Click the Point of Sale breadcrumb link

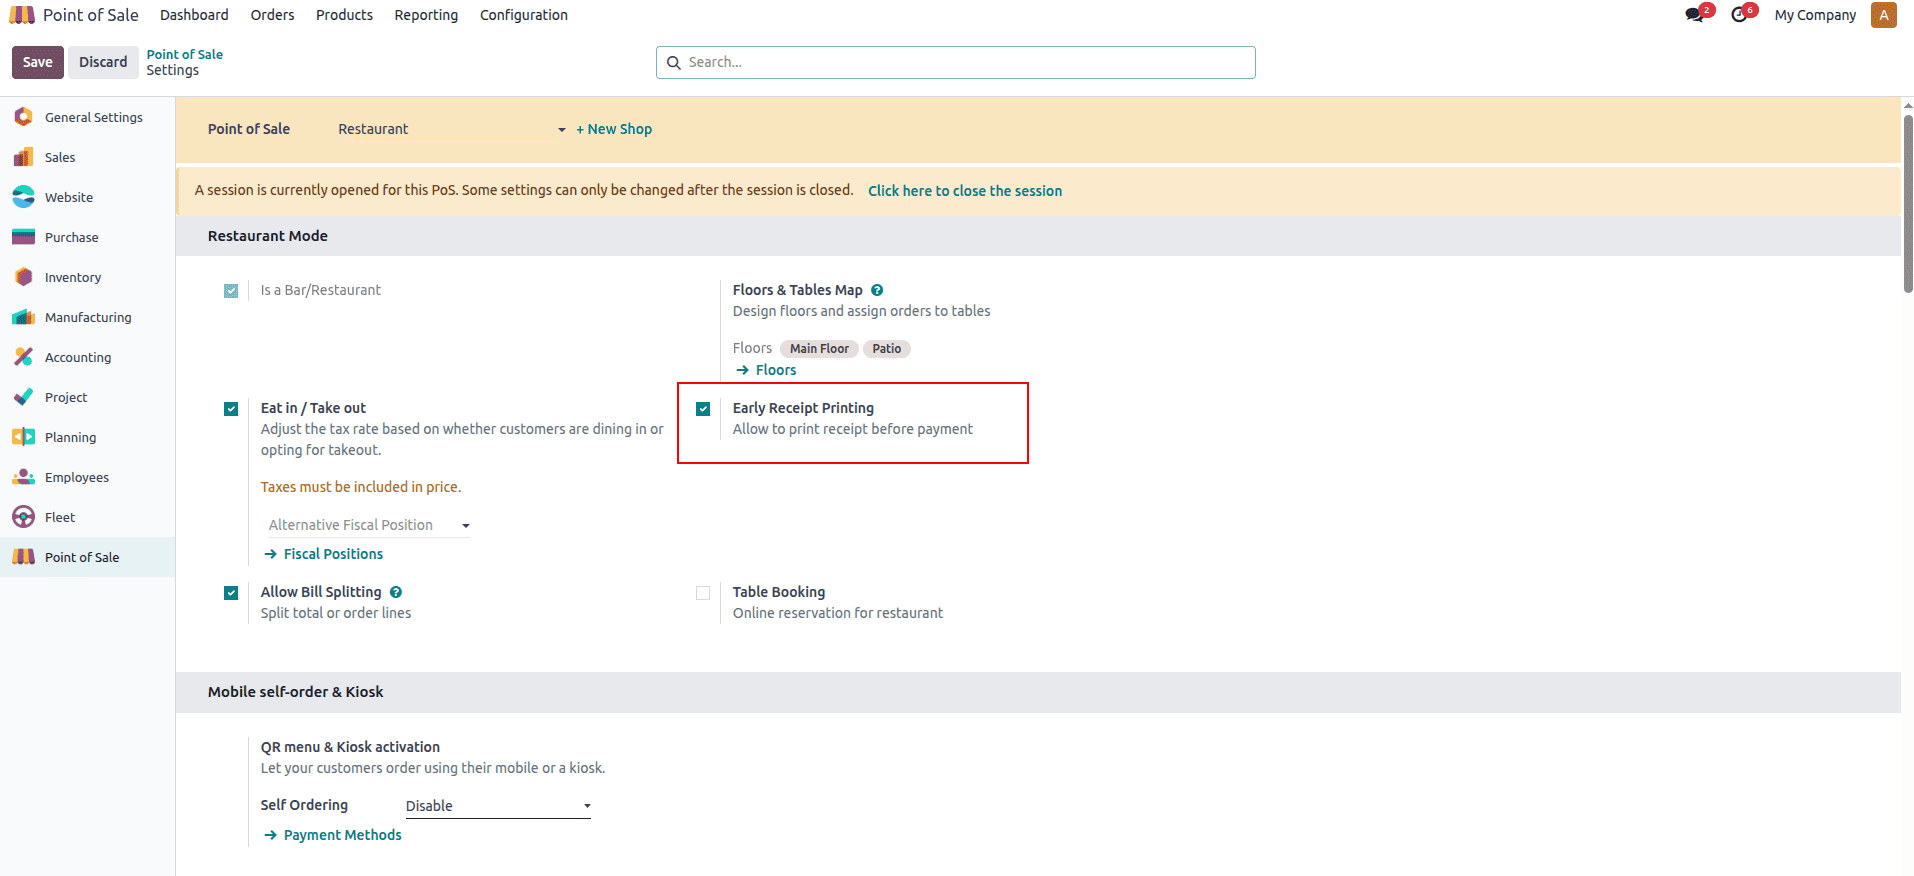[185, 54]
